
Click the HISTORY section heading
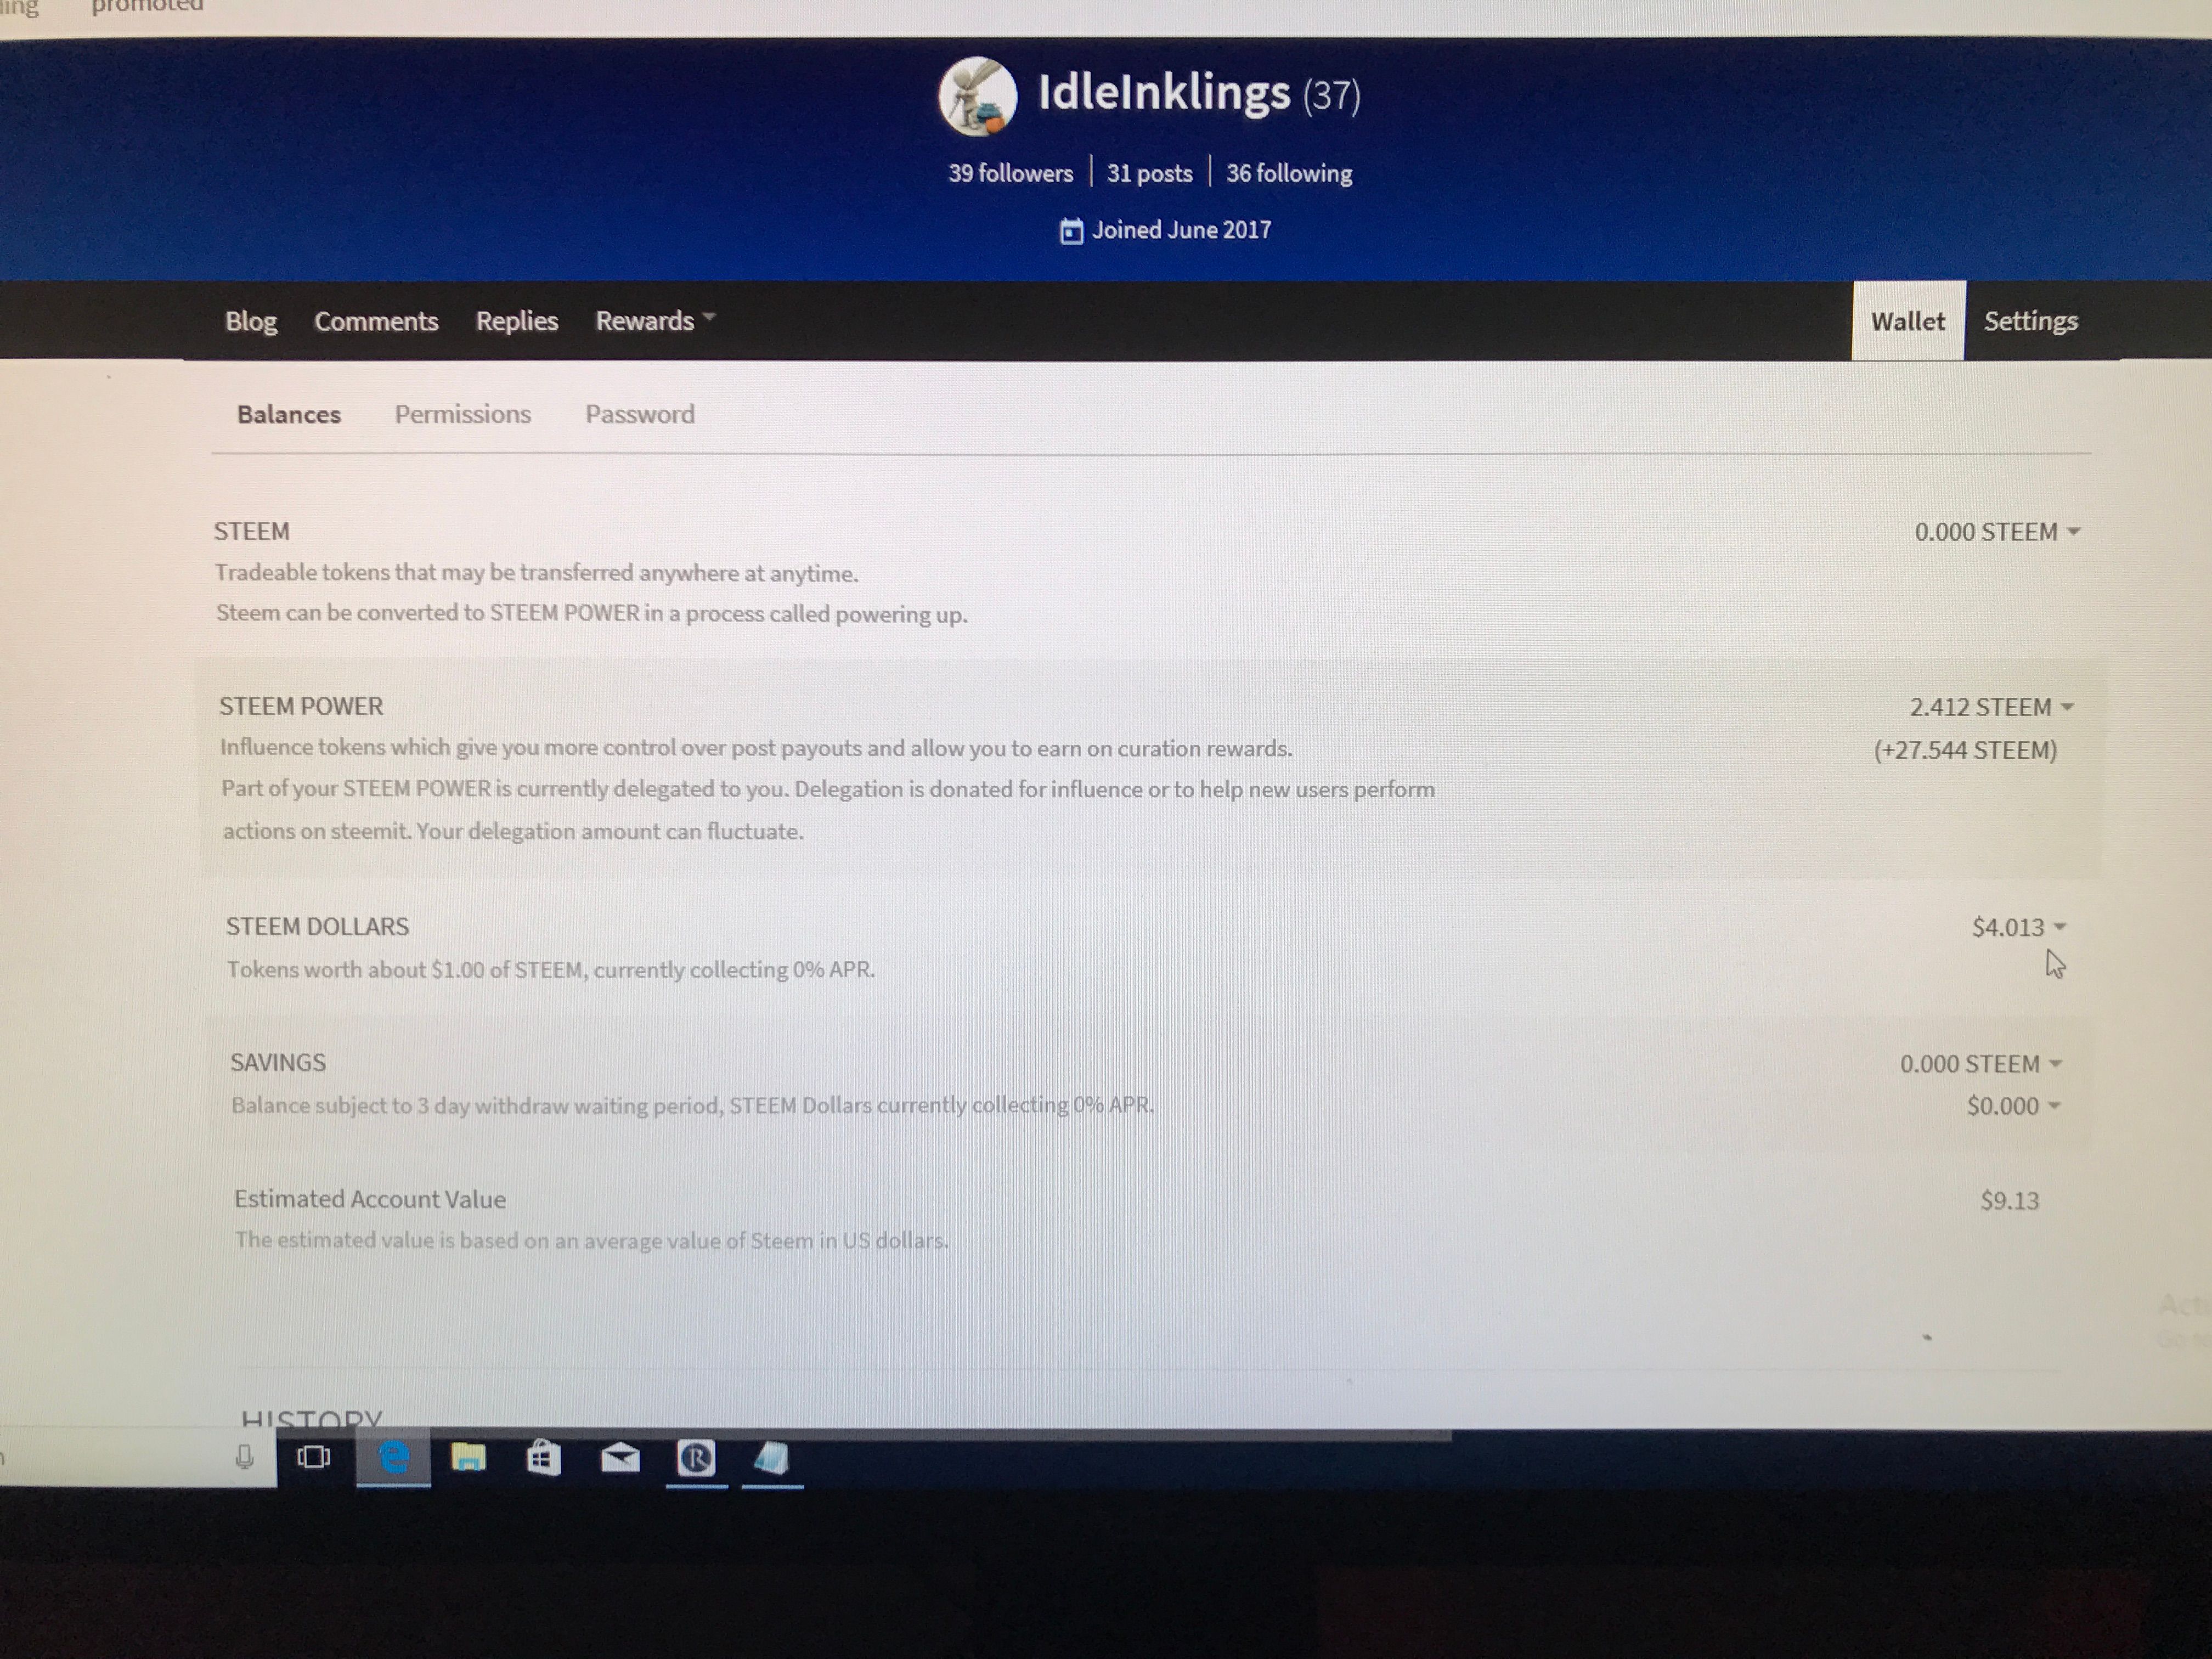click(x=312, y=1418)
